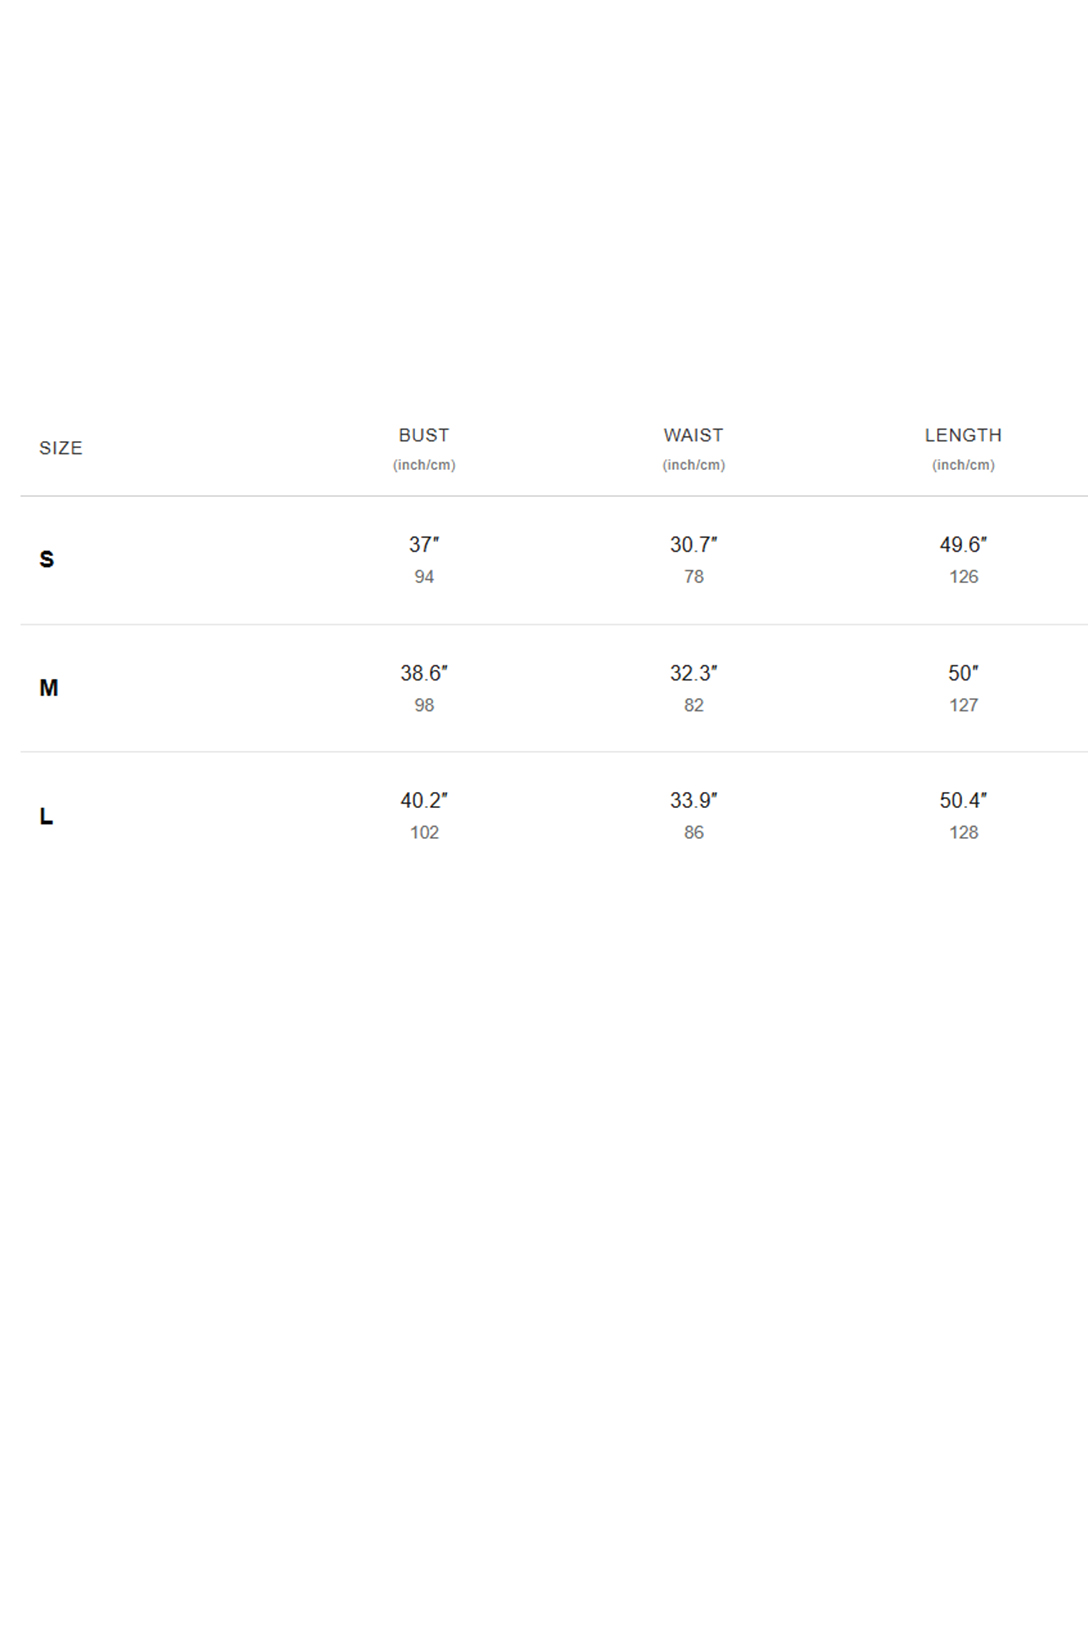
Task: Click waist value 32.3″ for size M
Action: tap(694, 673)
